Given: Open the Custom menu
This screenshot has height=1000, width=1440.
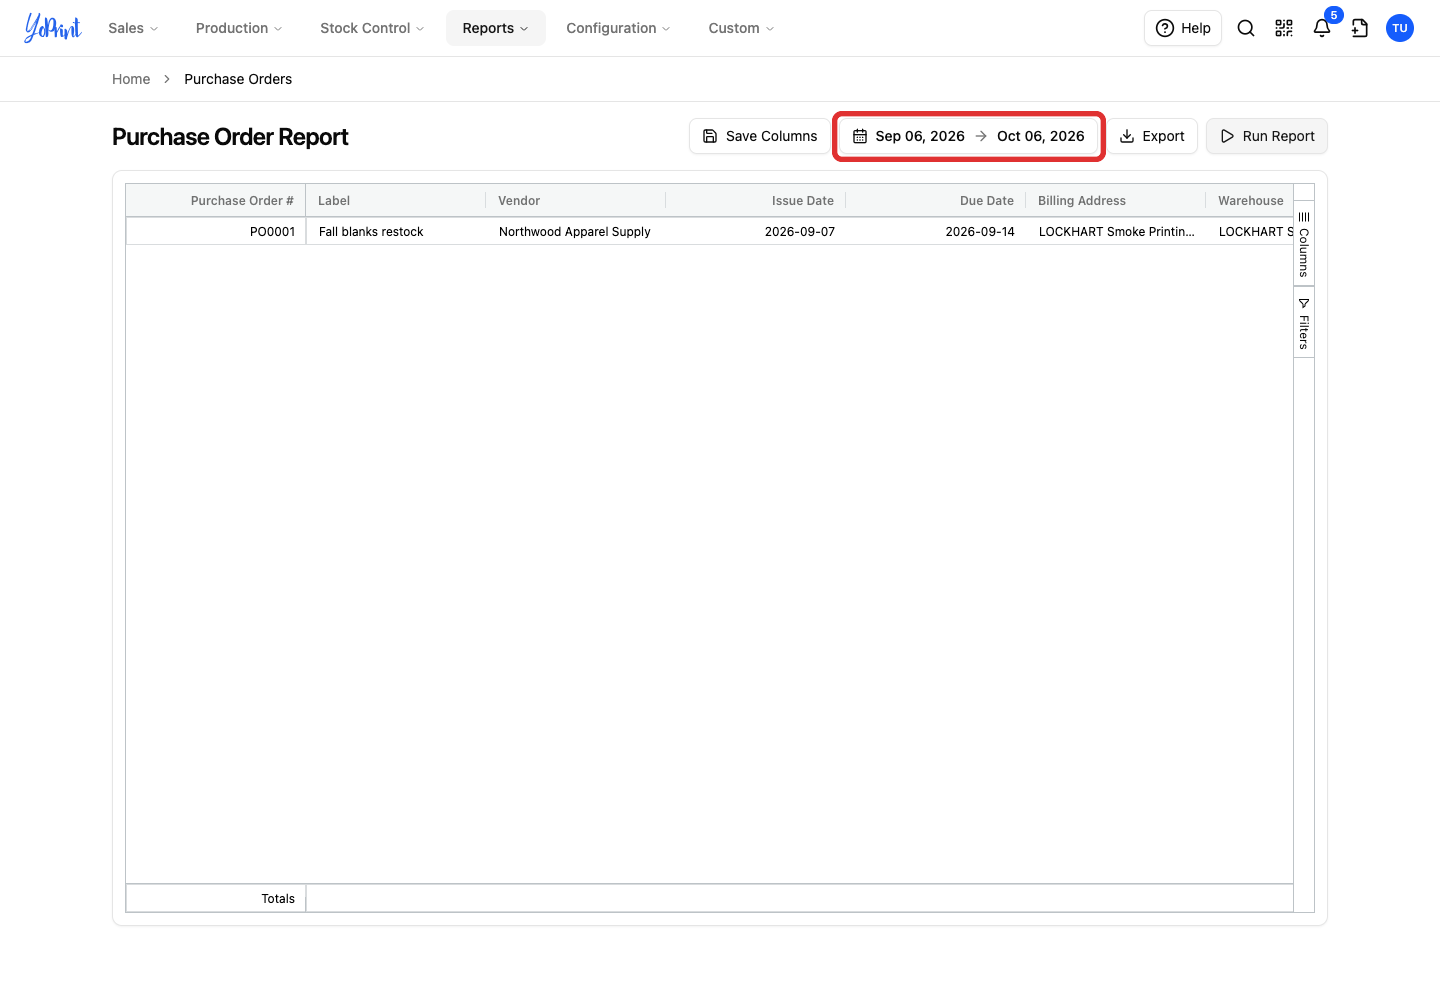Looking at the screenshot, I should click(741, 28).
